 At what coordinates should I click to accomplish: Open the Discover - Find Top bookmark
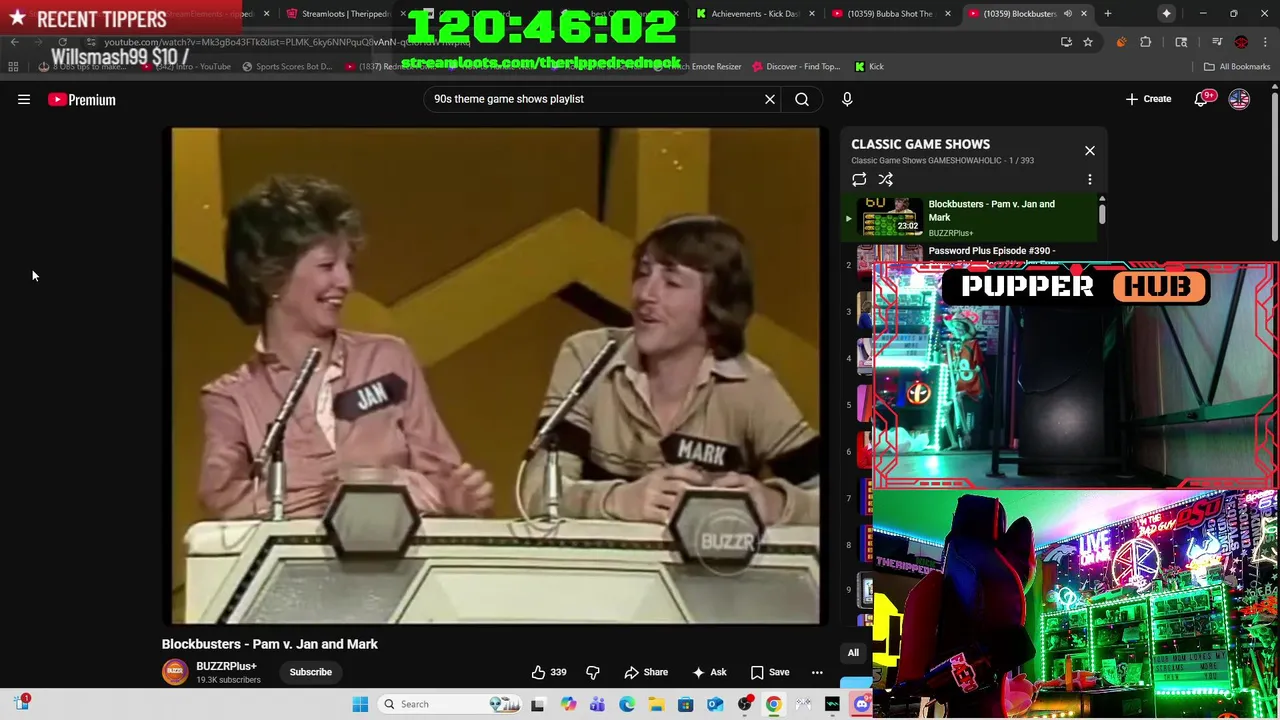click(795, 67)
